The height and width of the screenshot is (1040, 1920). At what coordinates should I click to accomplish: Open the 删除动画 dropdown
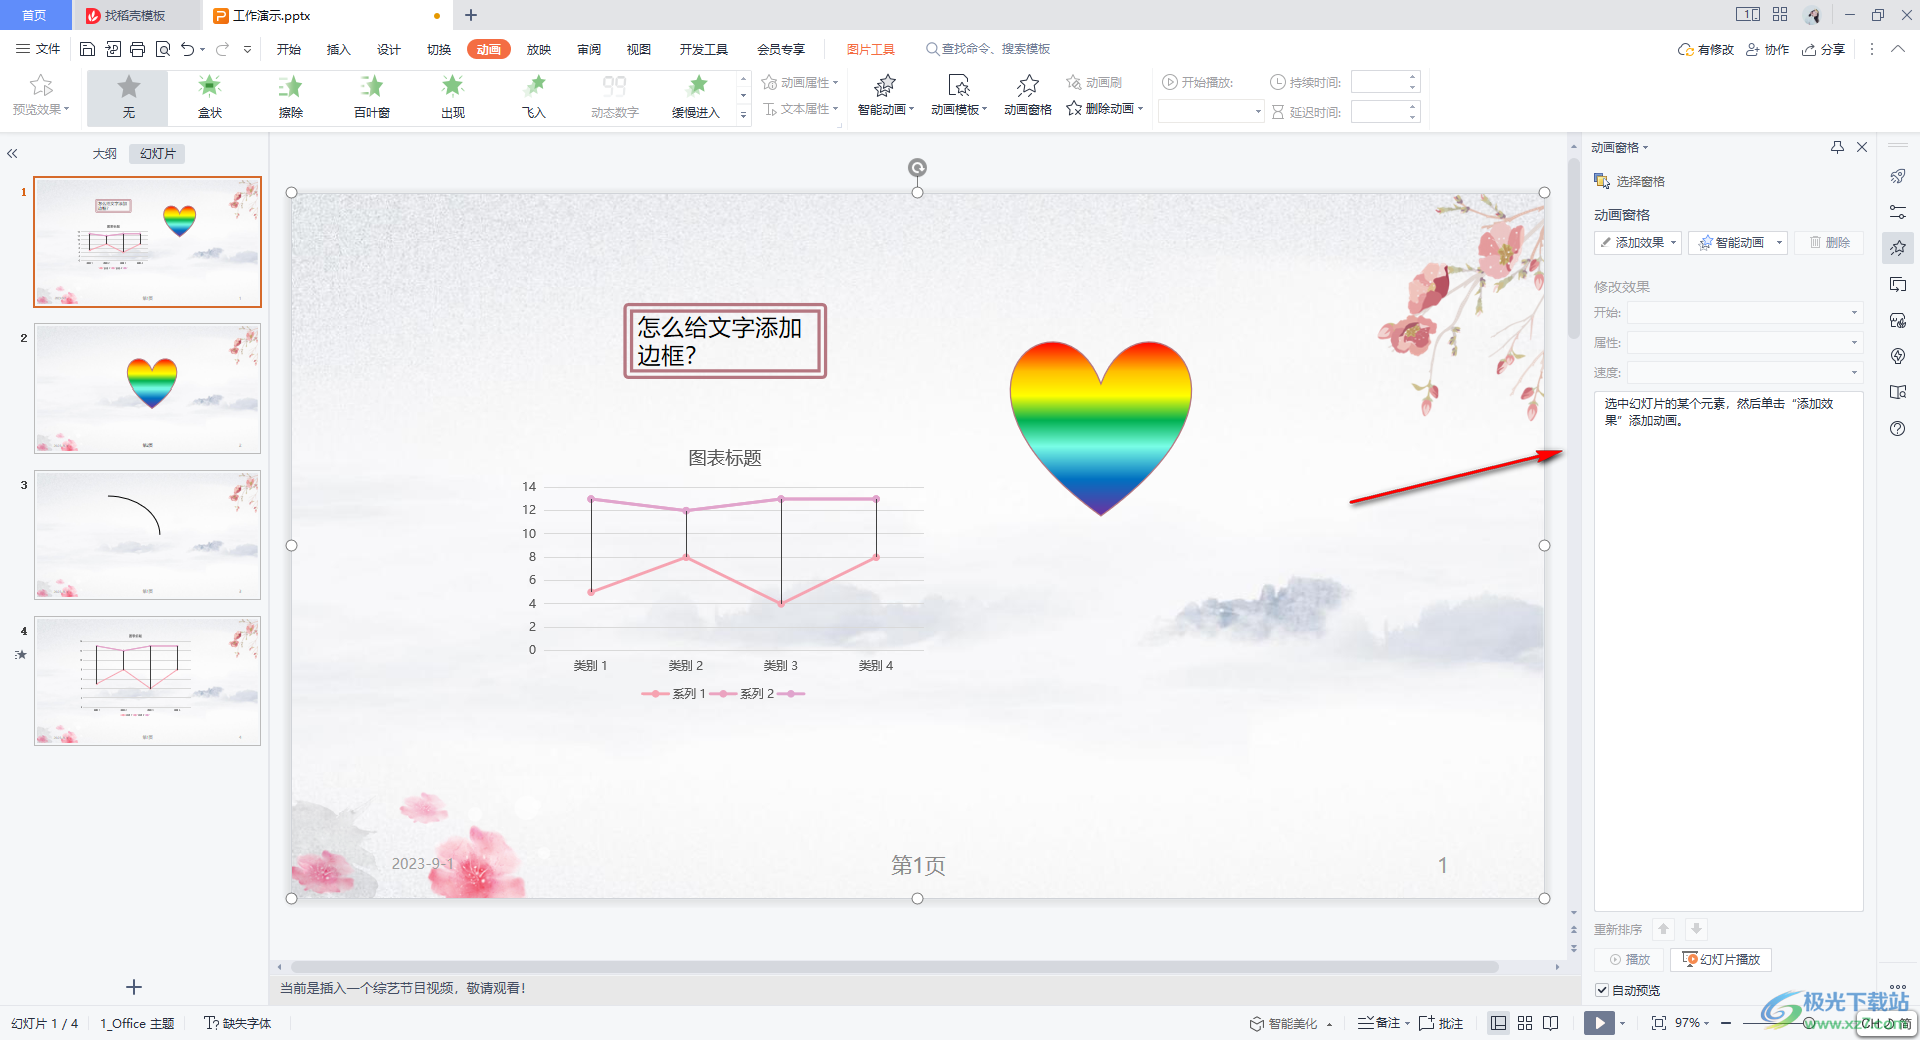click(x=1104, y=109)
